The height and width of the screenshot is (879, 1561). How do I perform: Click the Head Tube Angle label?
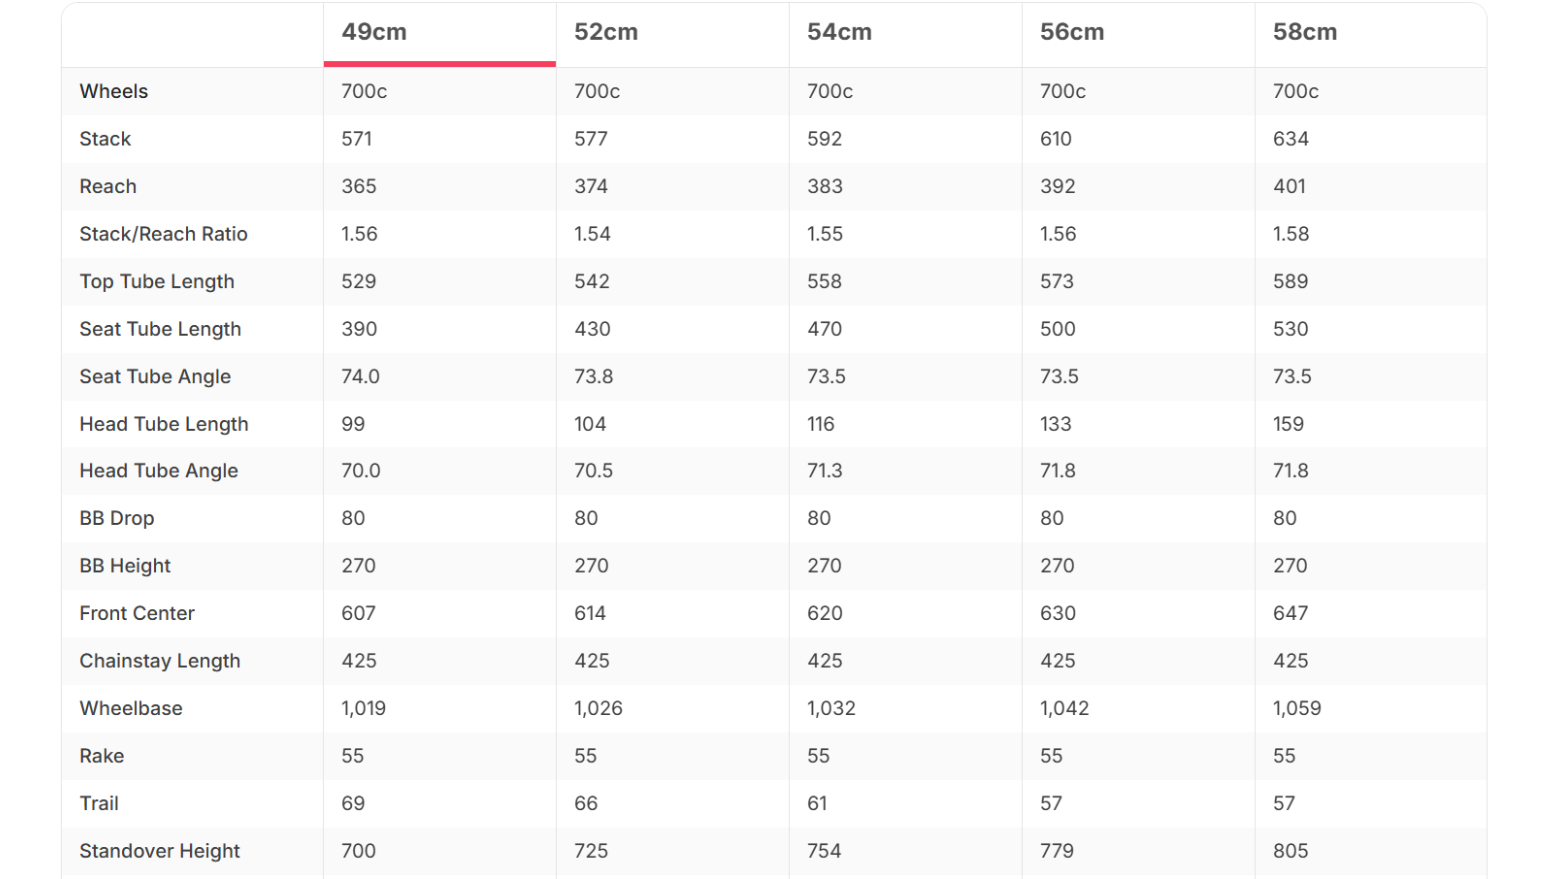tap(159, 471)
